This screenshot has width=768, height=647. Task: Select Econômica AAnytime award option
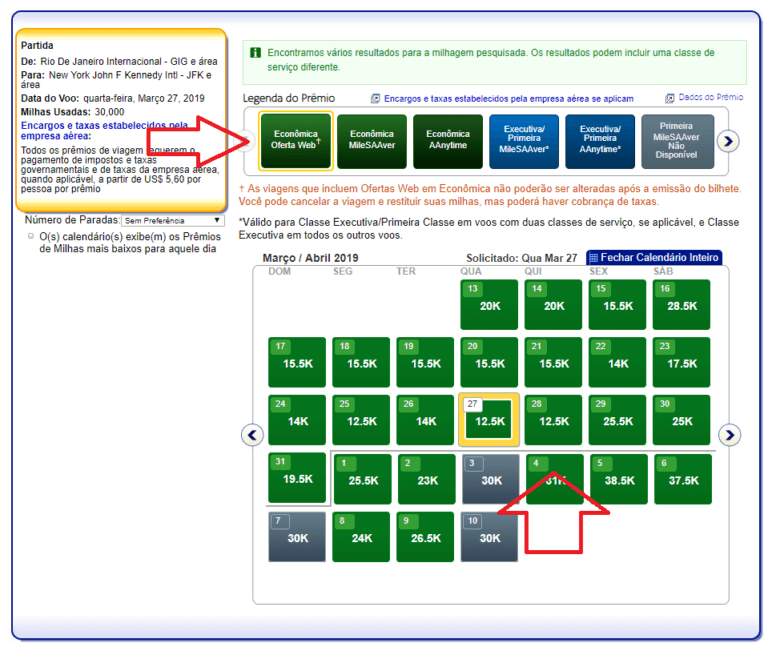pos(447,140)
